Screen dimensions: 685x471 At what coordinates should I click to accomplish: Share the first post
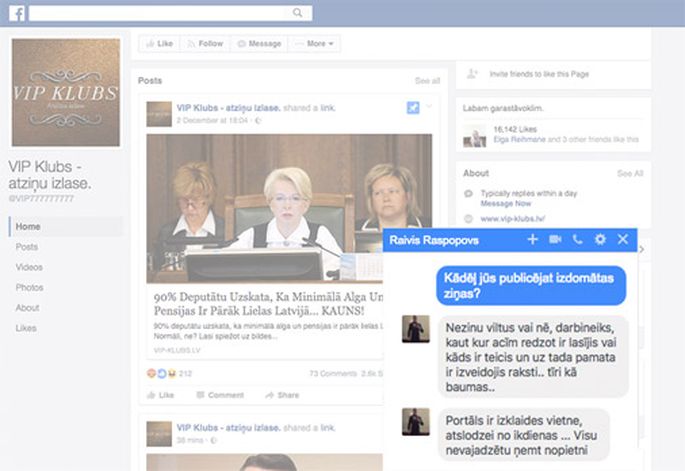pos(282,395)
